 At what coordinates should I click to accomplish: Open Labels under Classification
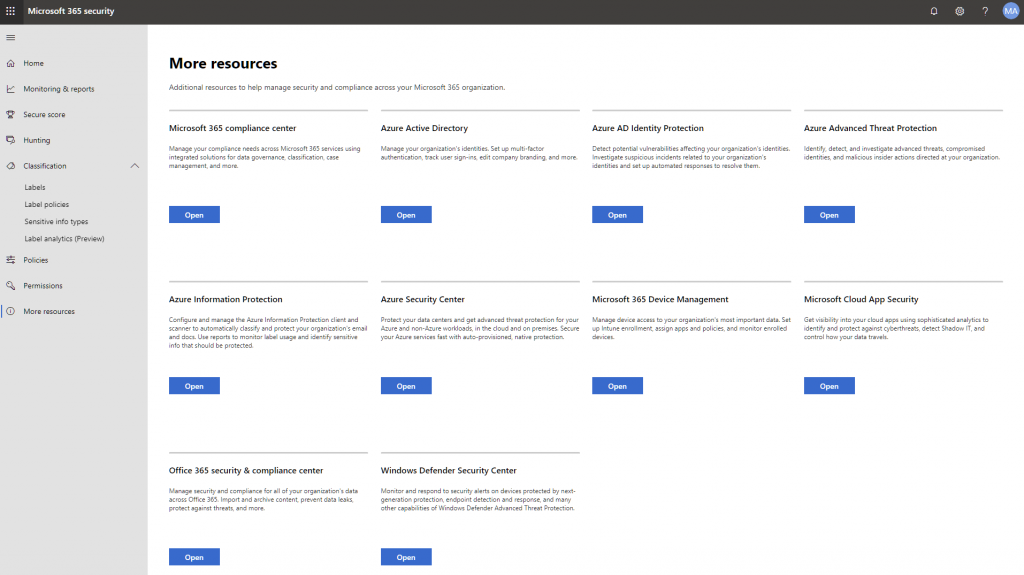coord(35,187)
